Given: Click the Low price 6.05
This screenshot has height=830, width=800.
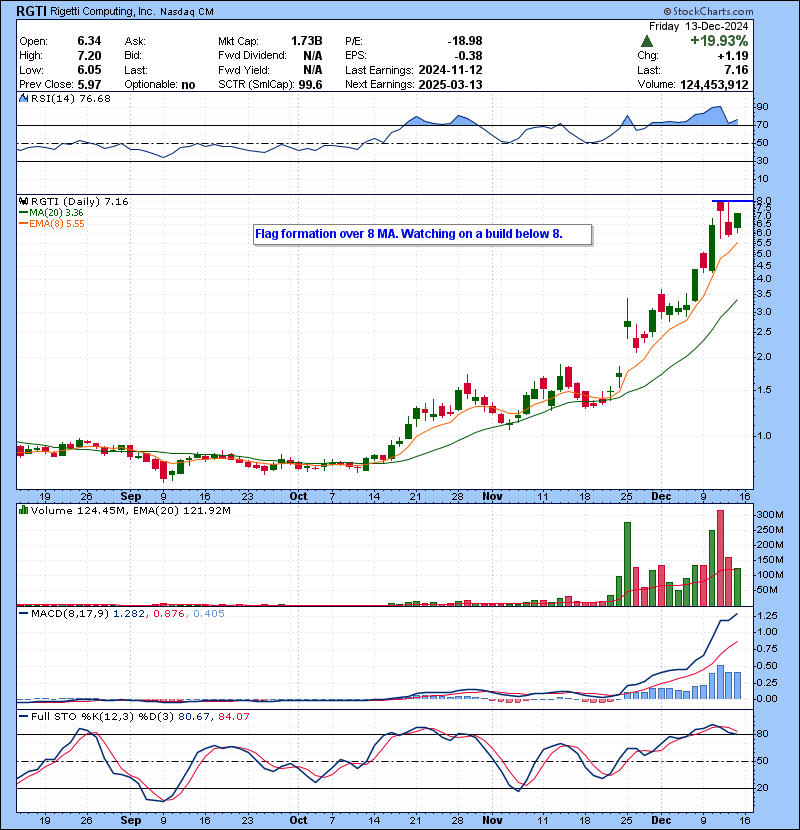Looking at the screenshot, I should click(89, 70).
